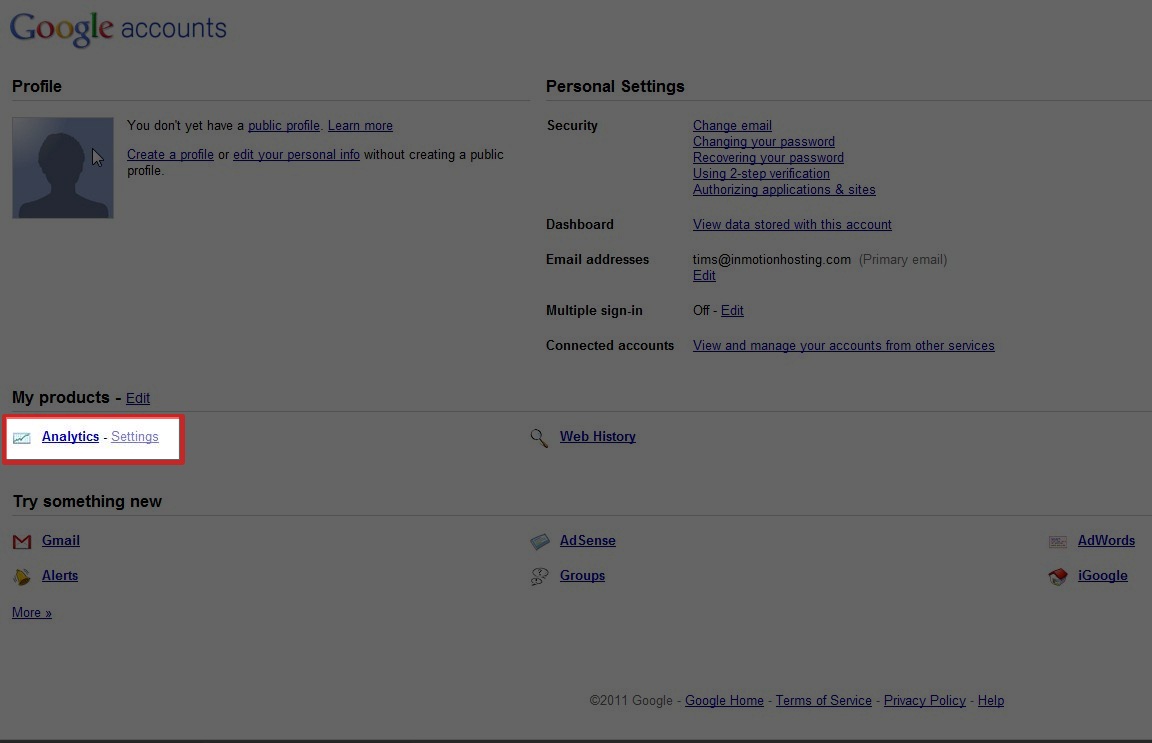The width and height of the screenshot is (1152, 743).
Task: Click the AdSense icon
Action: click(540, 542)
